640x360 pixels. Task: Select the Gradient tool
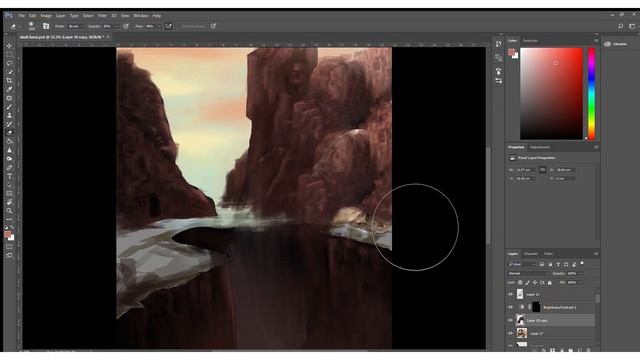tap(9, 141)
